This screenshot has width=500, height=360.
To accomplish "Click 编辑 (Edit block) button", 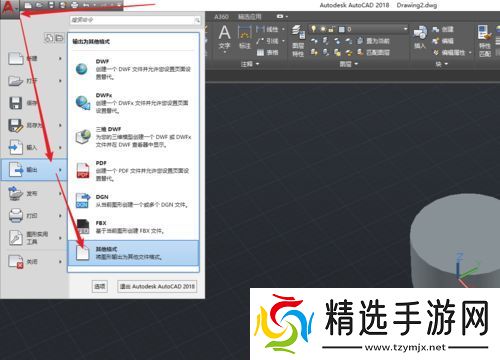I will (443, 41).
